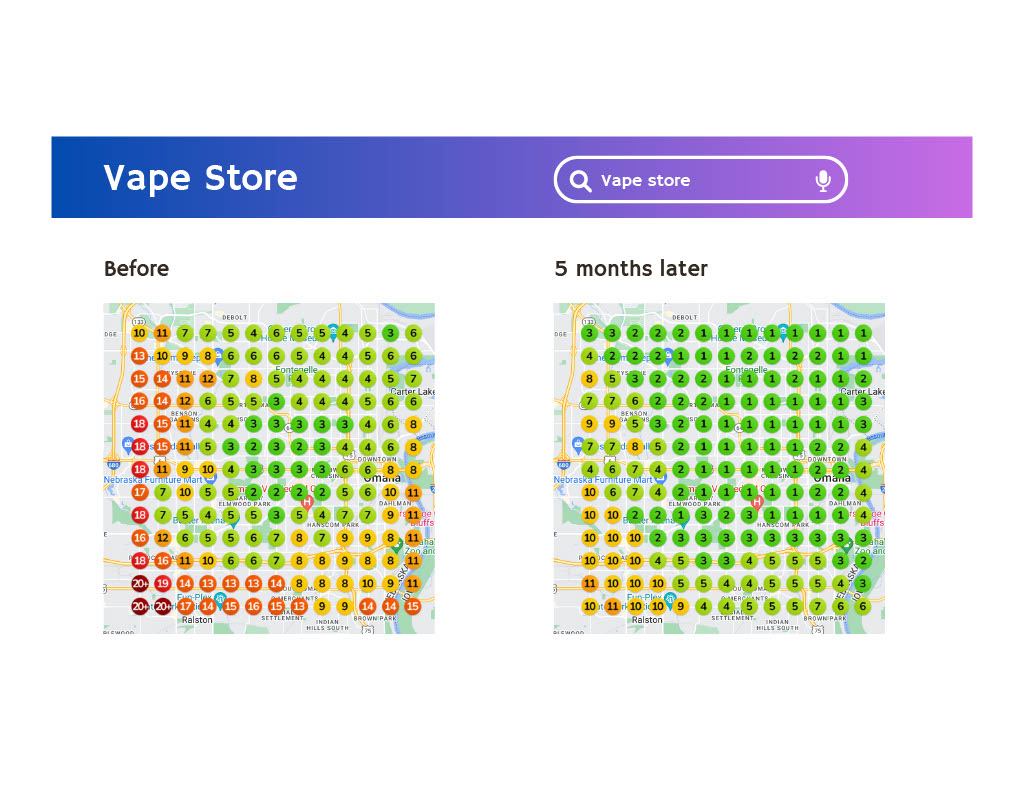
Task: Click the teal museum pin atop Before map
Action: coord(333,330)
